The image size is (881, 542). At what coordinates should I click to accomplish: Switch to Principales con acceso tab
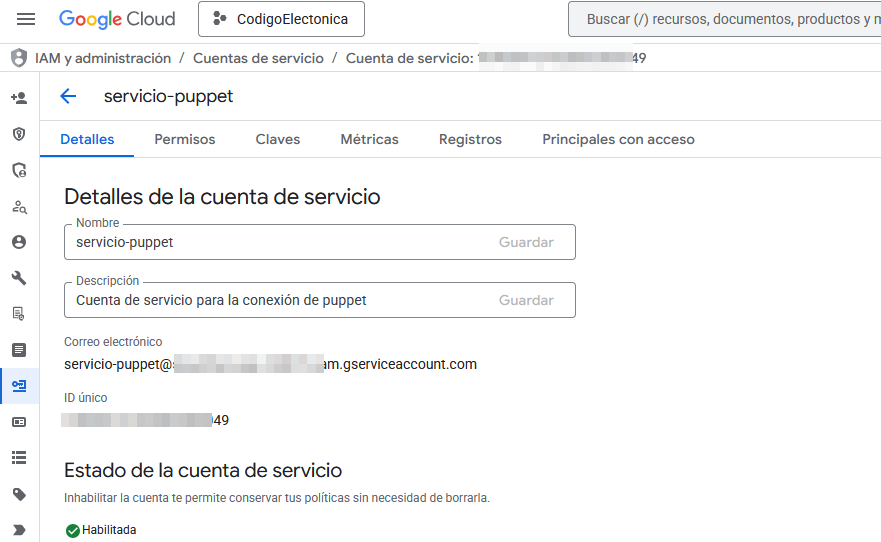pos(618,139)
